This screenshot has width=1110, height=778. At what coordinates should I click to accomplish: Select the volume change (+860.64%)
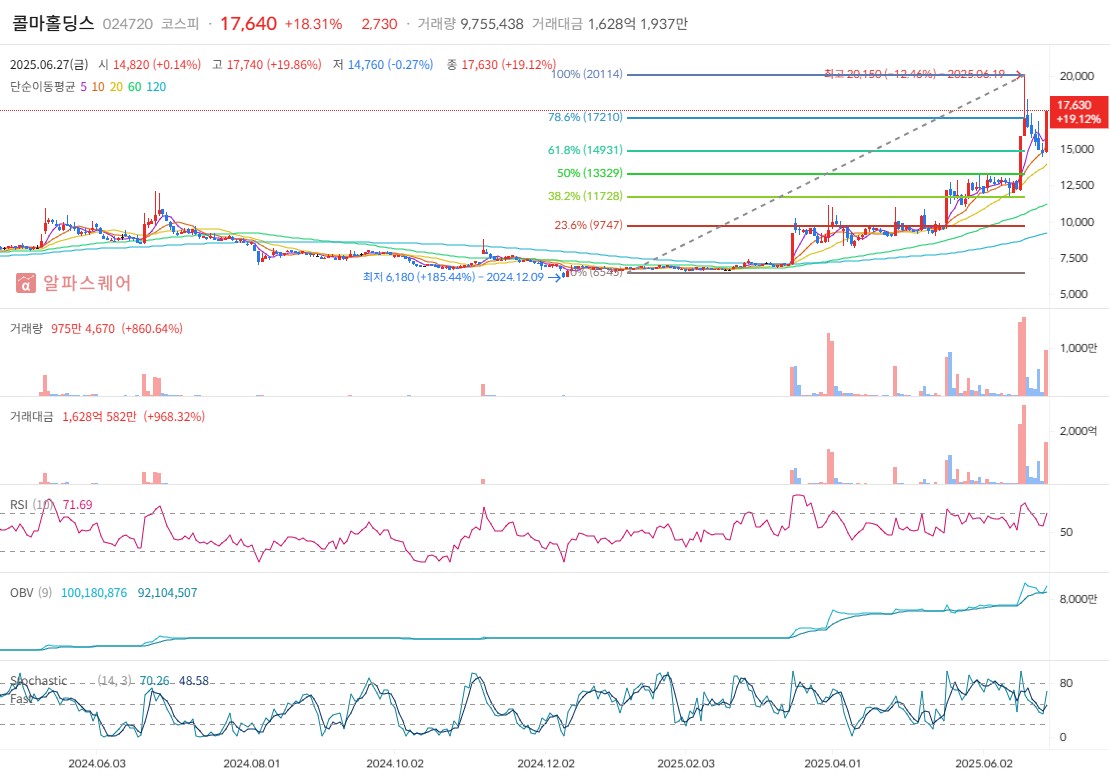pos(152,328)
